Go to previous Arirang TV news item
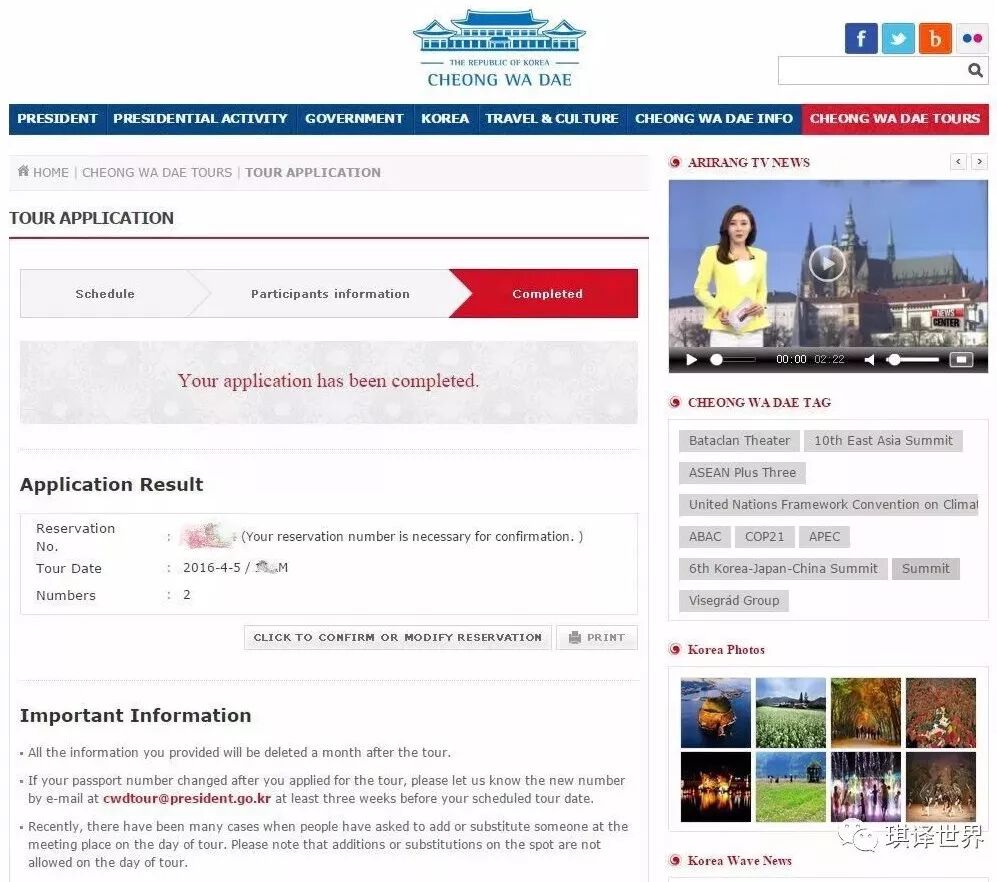 (958, 162)
